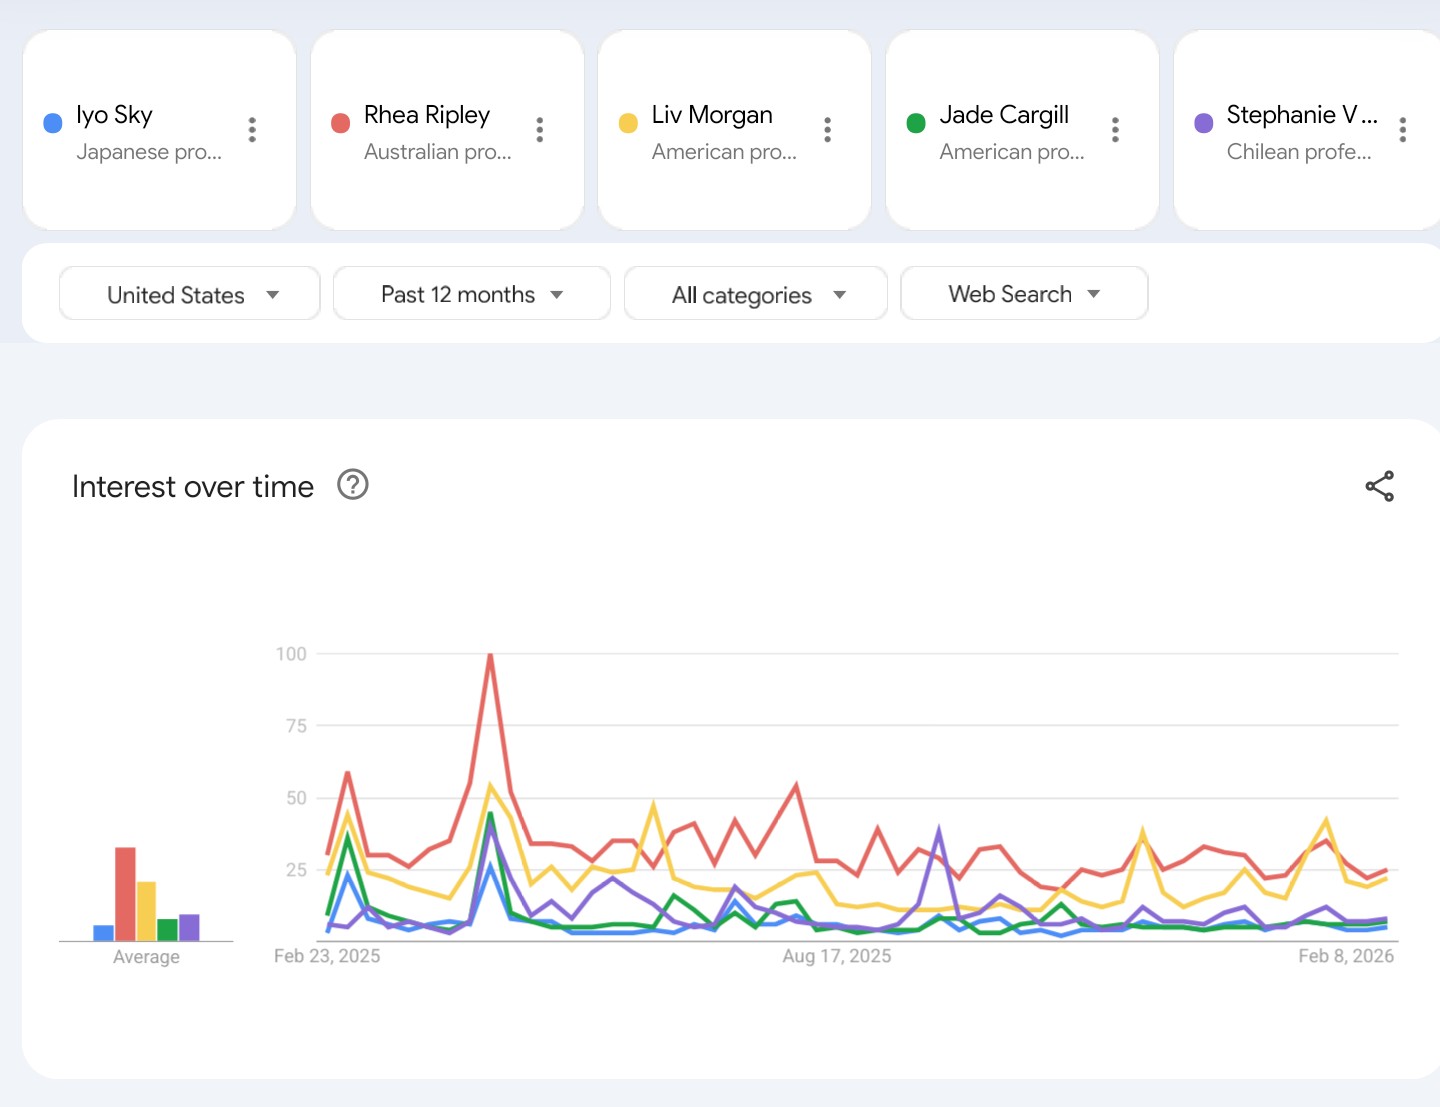Click the red Rhea Ripley color dot
This screenshot has width=1440, height=1107.
click(x=341, y=123)
